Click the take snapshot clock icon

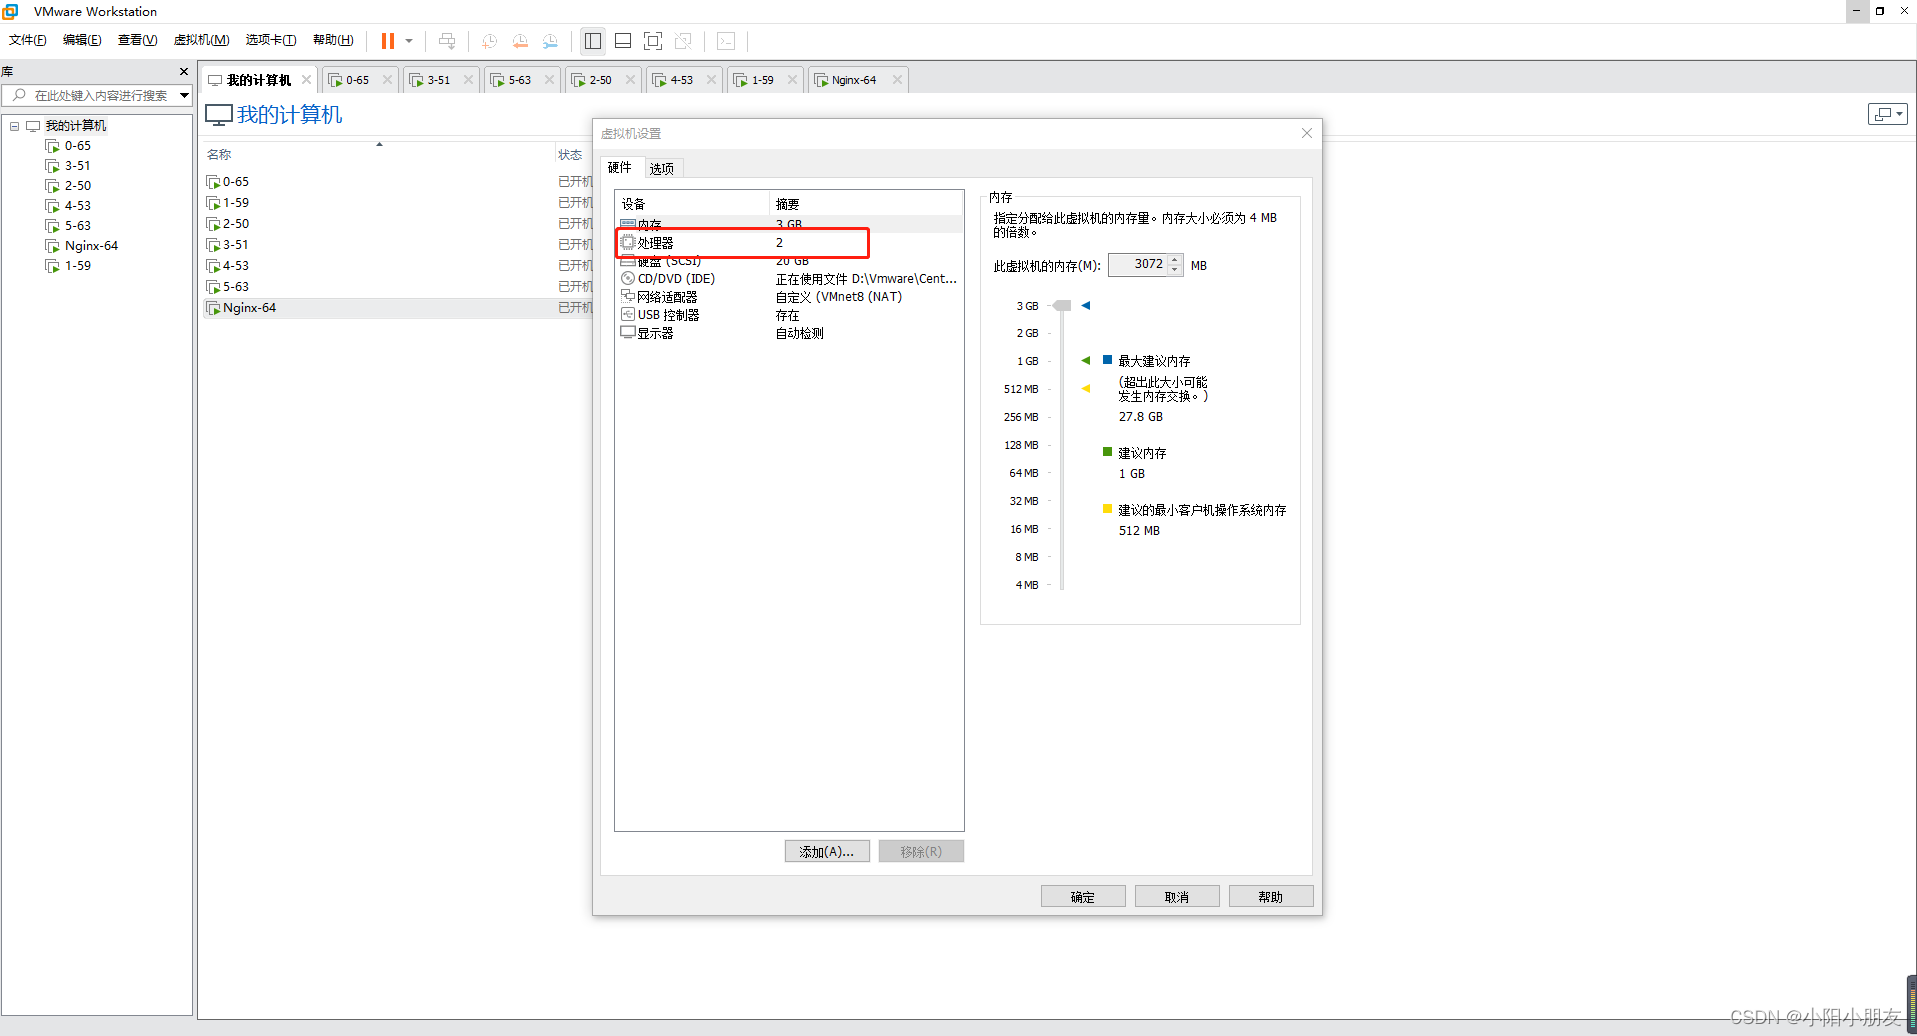coord(489,41)
